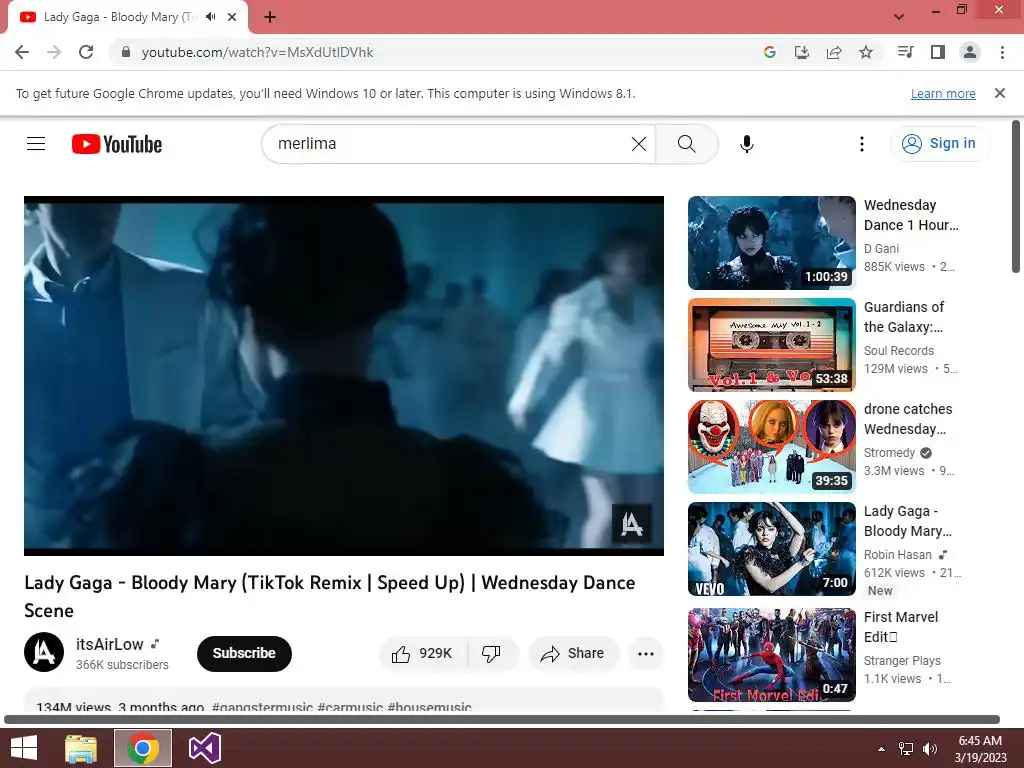Click the share this page icon
The image size is (1024, 768).
point(834,52)
